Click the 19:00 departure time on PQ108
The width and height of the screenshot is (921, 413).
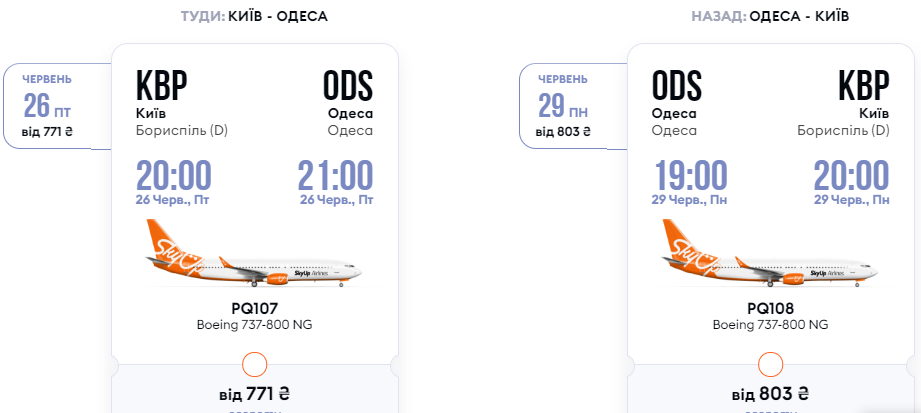(690, 176)
